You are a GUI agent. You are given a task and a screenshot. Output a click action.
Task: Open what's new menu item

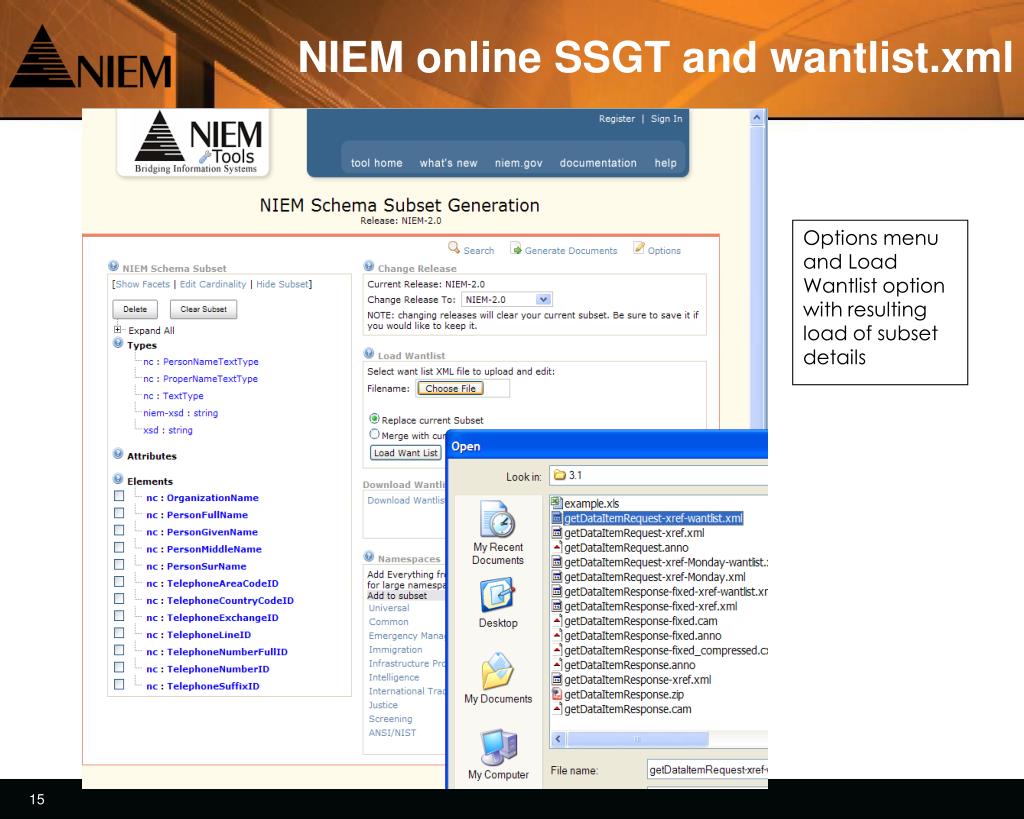tap(448, 163)
